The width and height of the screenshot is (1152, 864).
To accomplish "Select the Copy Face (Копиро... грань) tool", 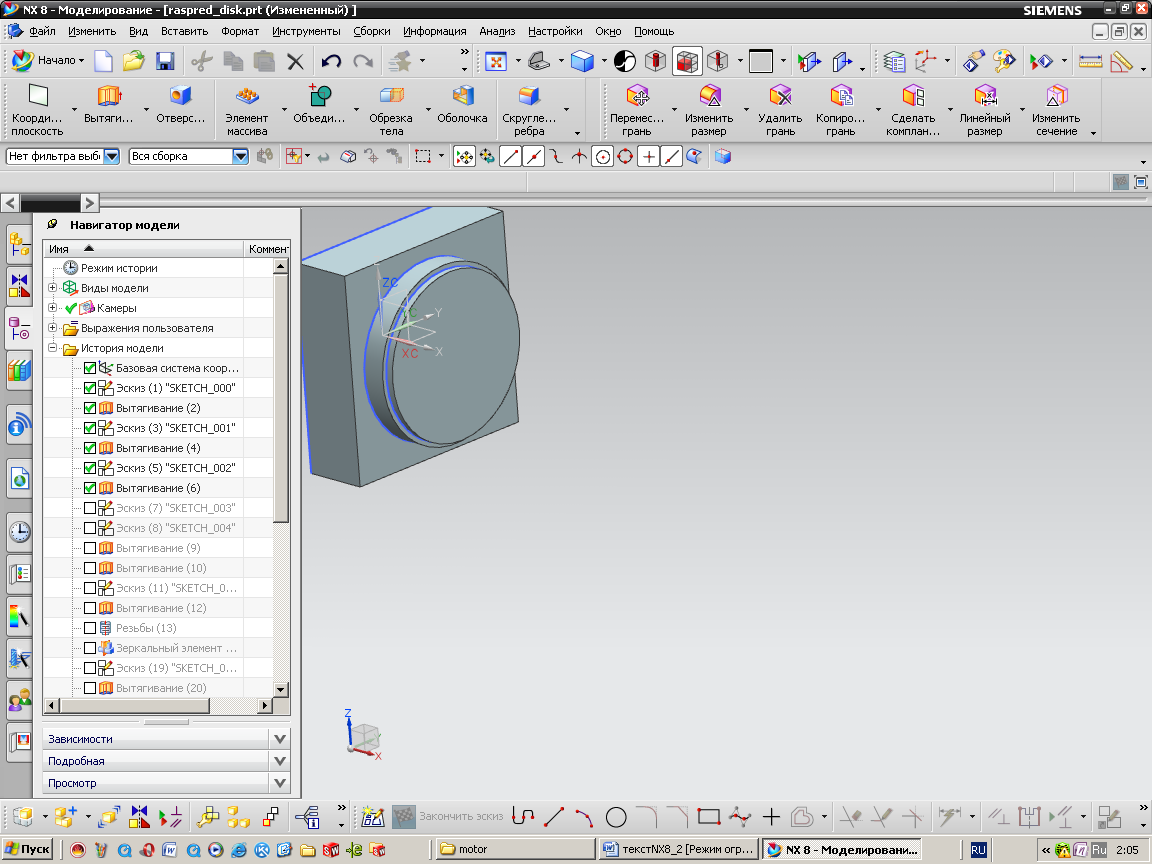I will (840, 110).
